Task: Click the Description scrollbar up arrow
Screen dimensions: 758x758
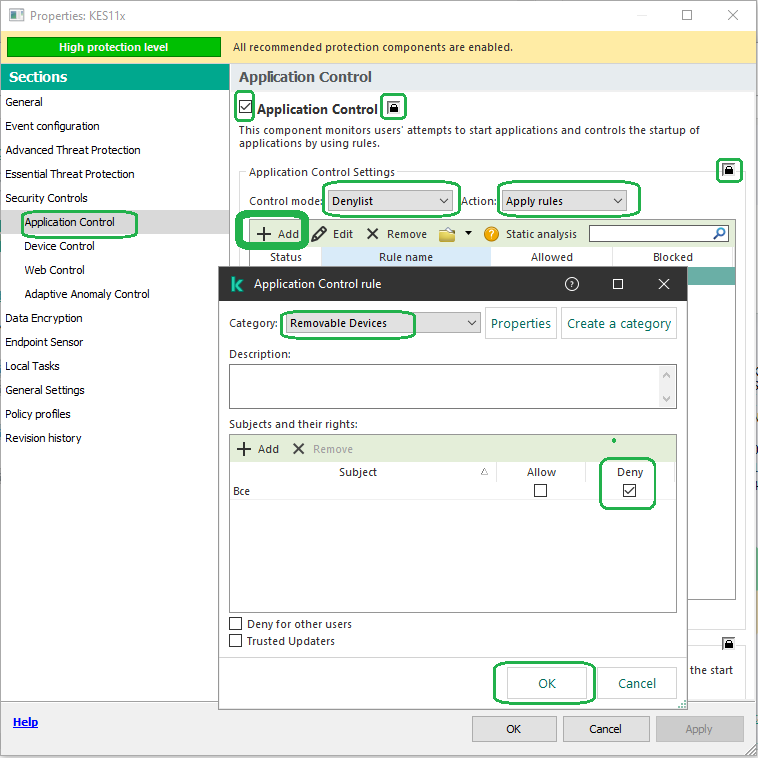Action: pyautogui.click(x=666, y=375)
